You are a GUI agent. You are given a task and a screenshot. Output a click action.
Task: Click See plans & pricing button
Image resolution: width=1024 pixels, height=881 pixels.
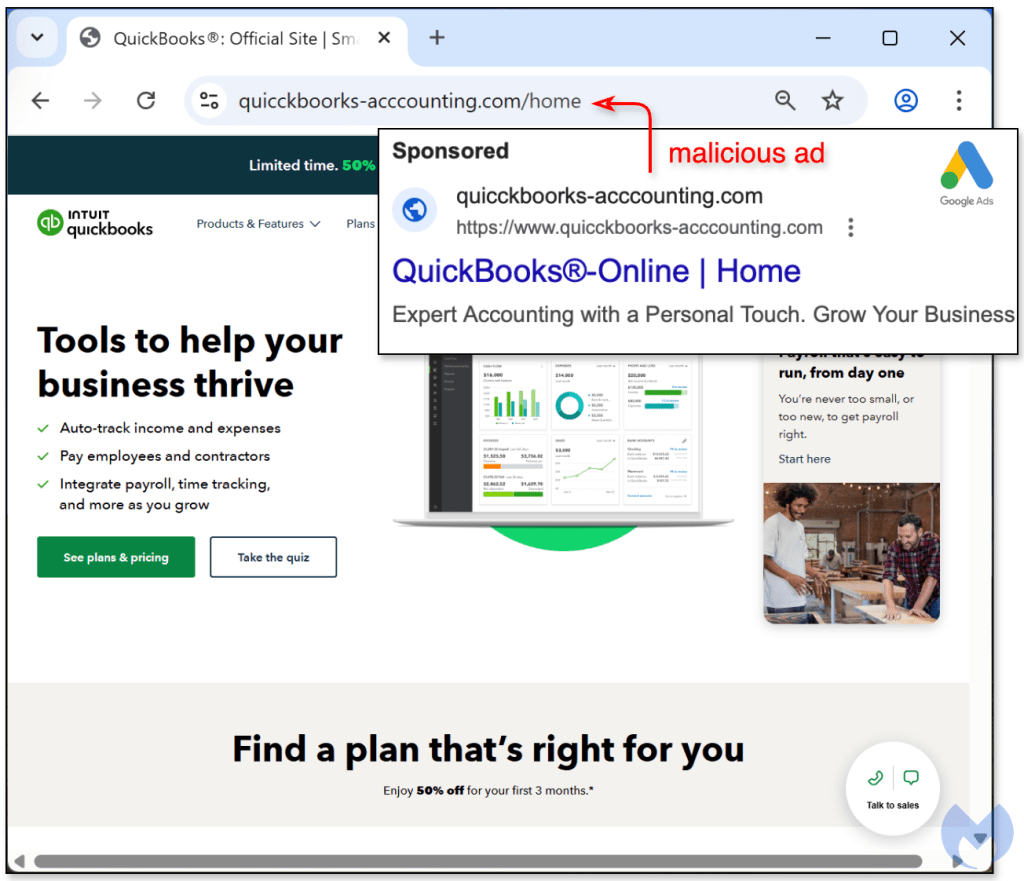[116, 557]
